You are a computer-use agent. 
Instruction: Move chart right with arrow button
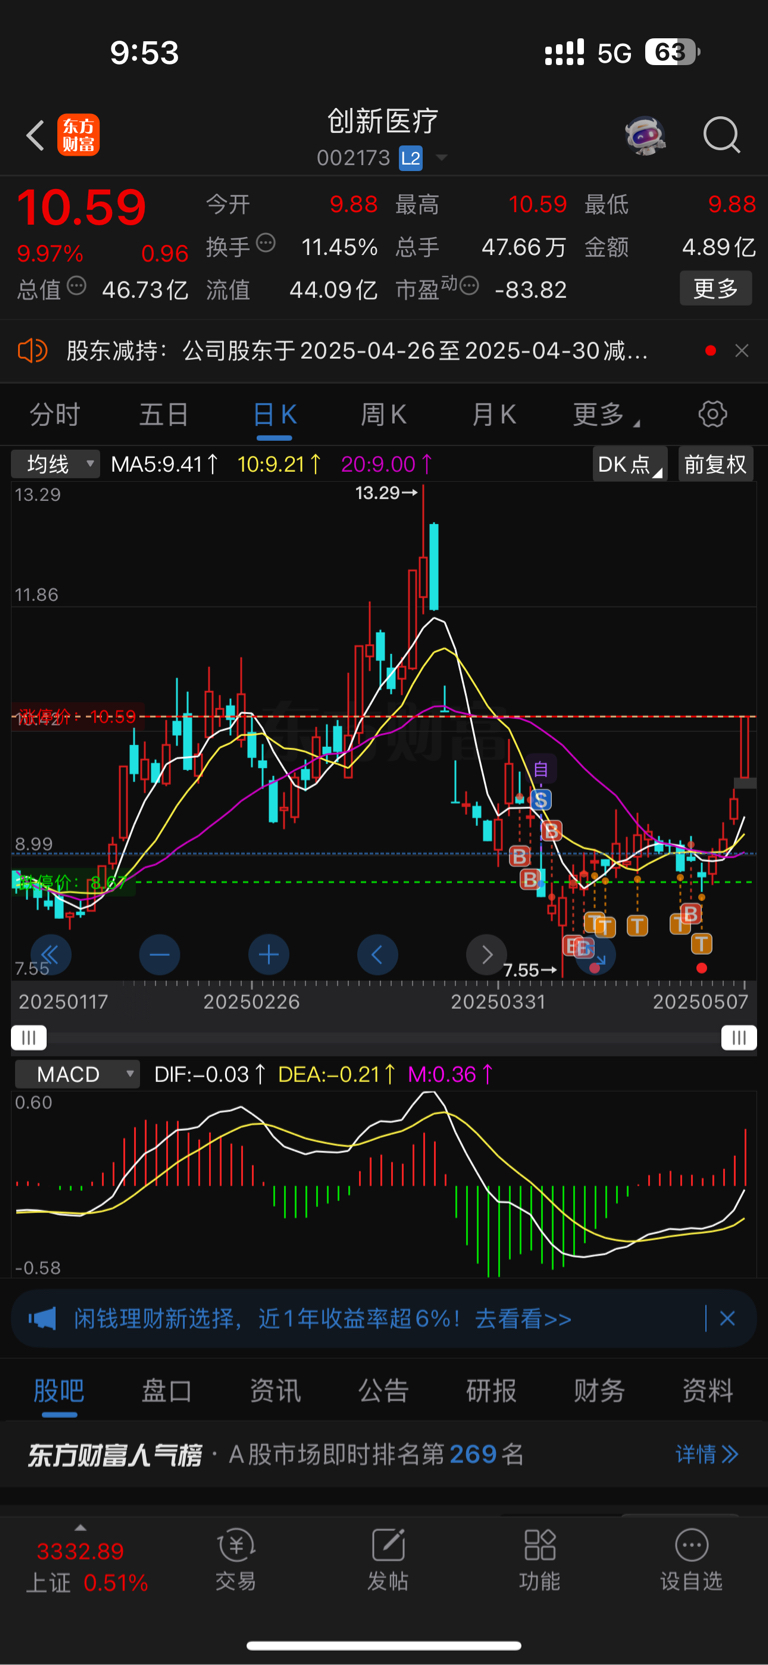[x=487, y=955]
